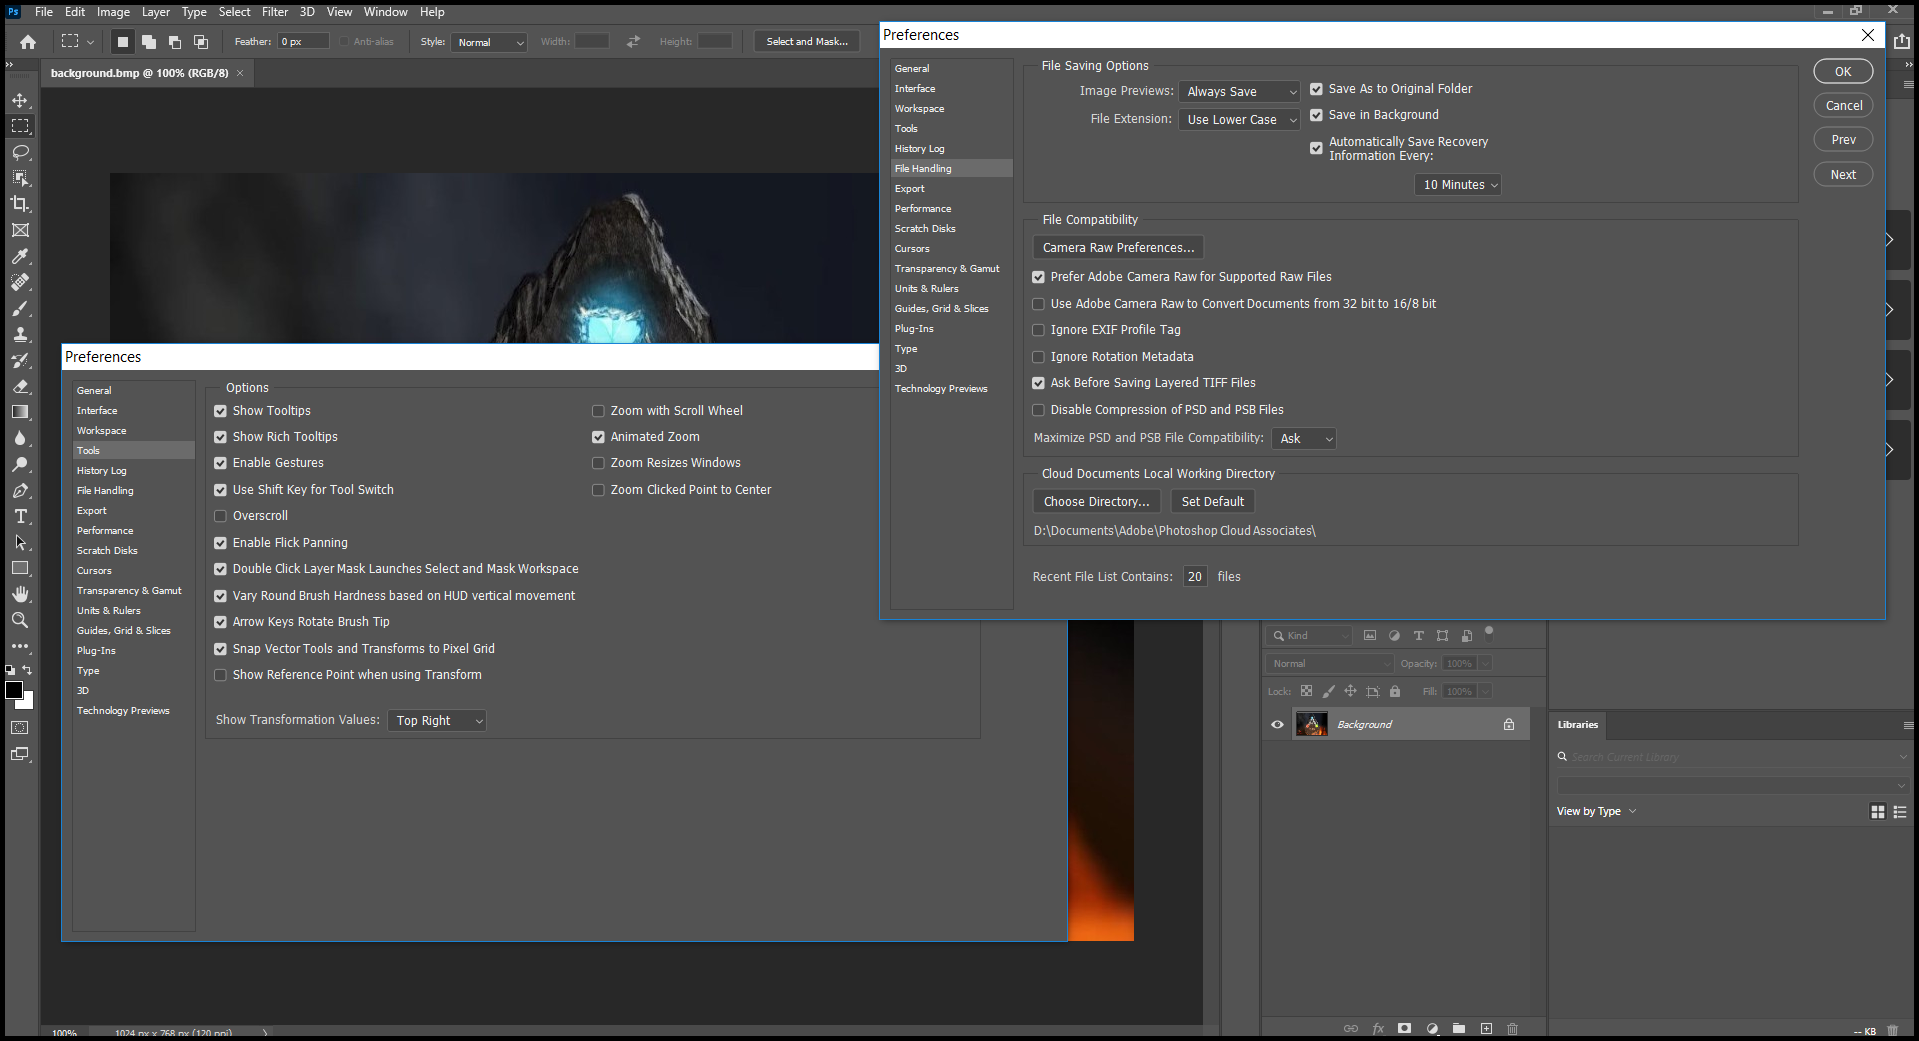Select the Hand tool
1919x1041 pixels.
click(20, 594)
